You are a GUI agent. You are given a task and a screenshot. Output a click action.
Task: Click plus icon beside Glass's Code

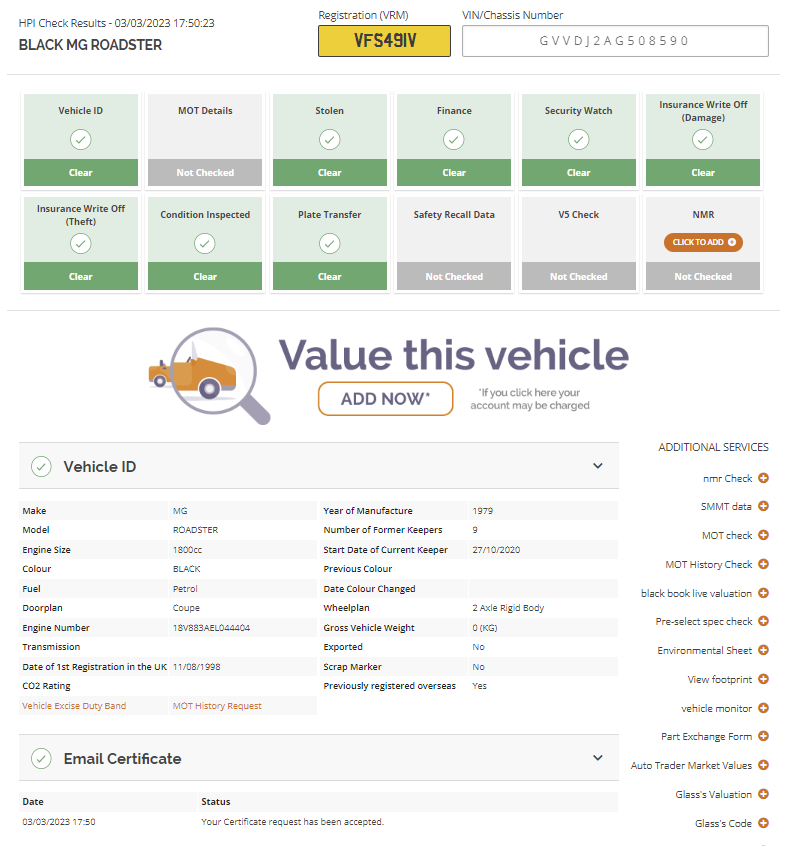pyautogui.click(x=763, y=823)
